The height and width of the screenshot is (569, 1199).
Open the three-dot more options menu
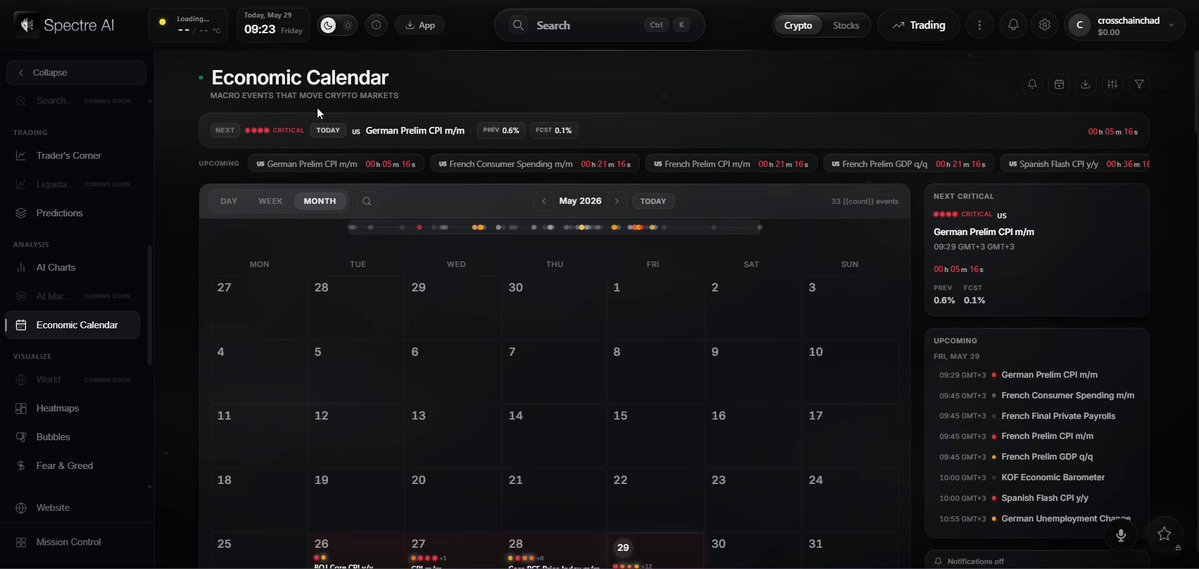click(x=980, y=25)
